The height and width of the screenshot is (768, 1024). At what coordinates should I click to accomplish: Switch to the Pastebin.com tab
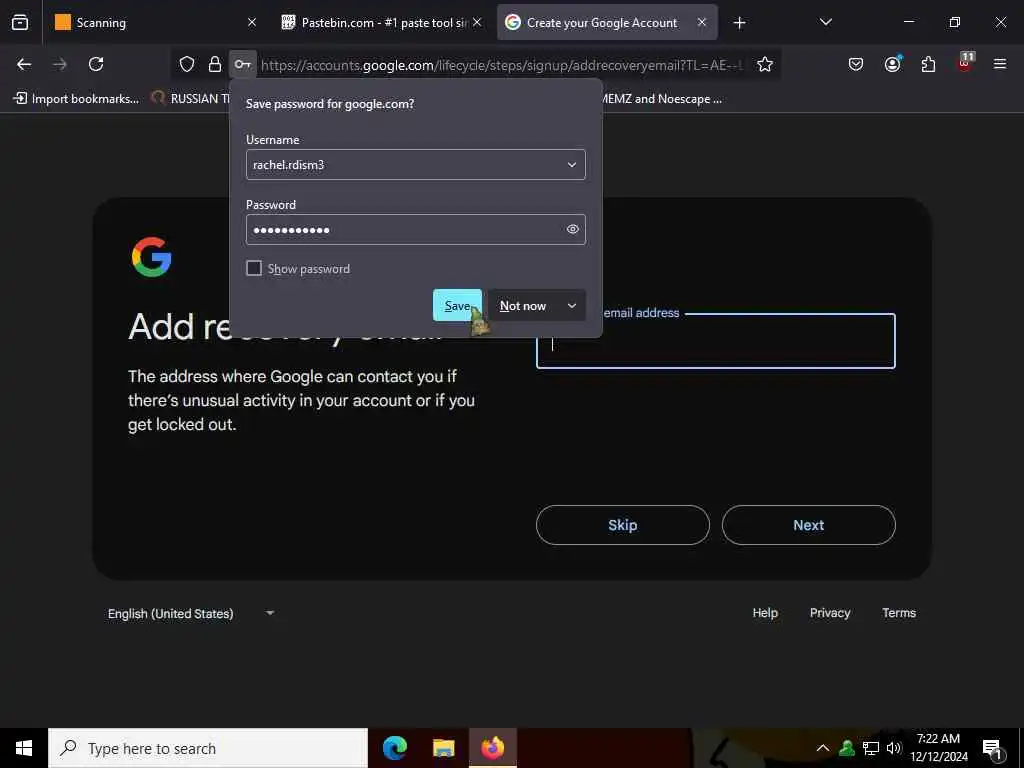[381, 22]
